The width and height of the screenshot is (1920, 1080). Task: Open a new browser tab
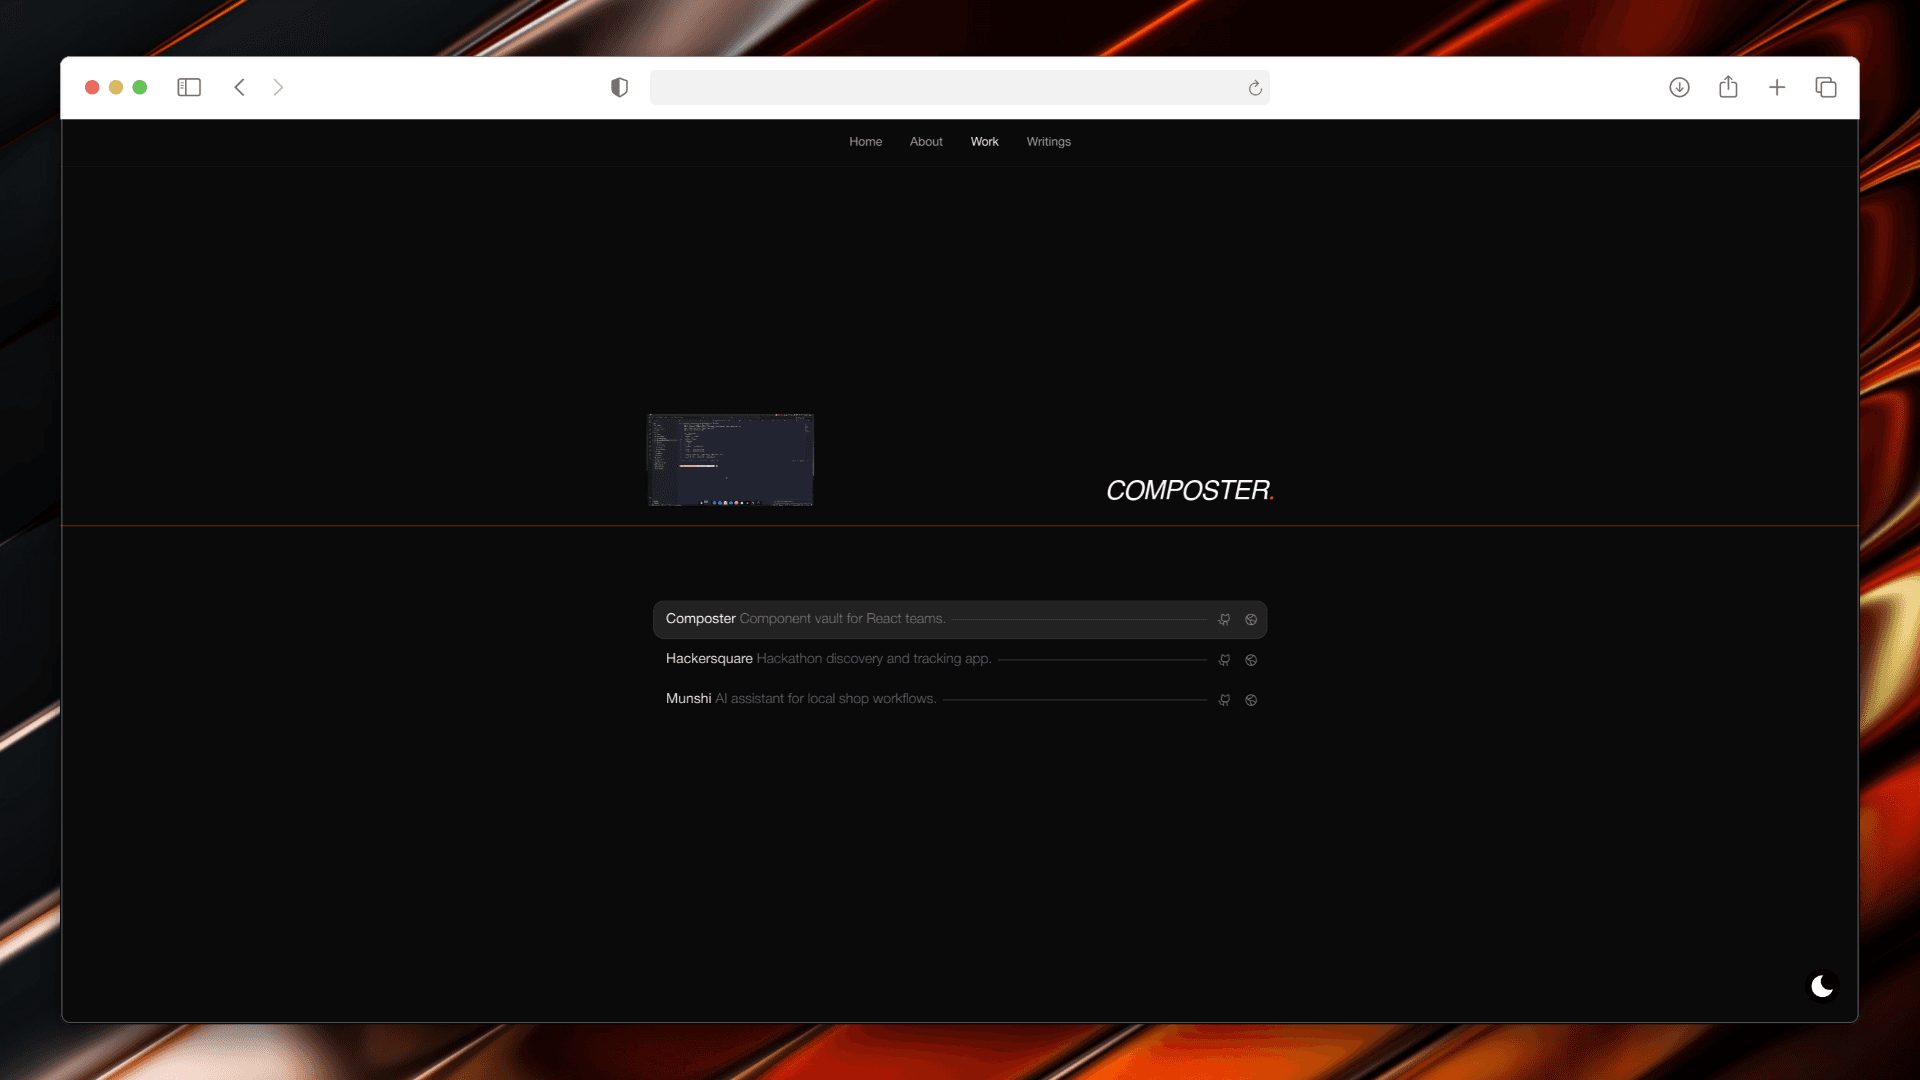coord(1777,88)
